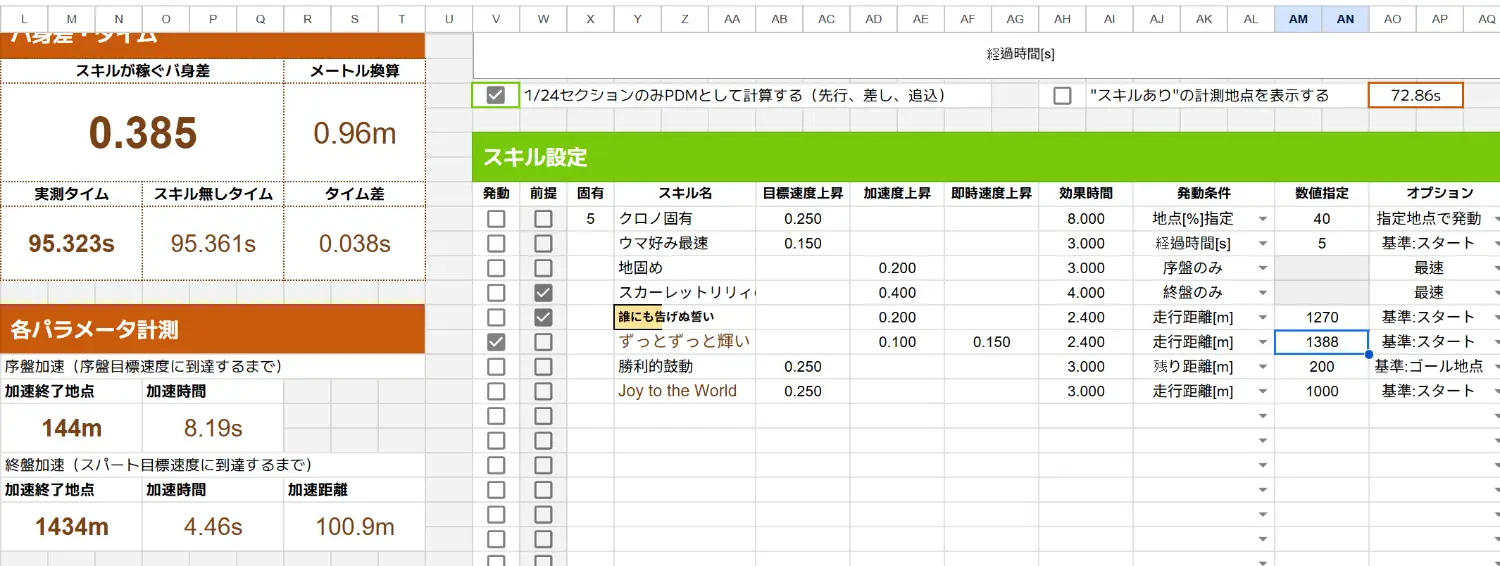Expand the 経過時間[s] dropdown for ウマ好み最速

[x=1262, y=244]
